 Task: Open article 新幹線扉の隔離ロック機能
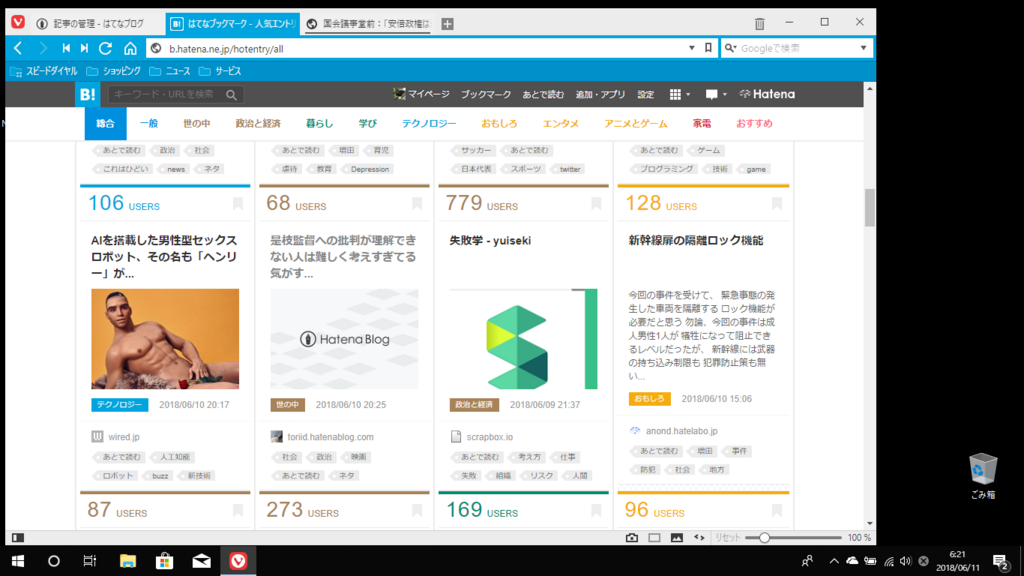pyautogui.click(x=696, y=240)
